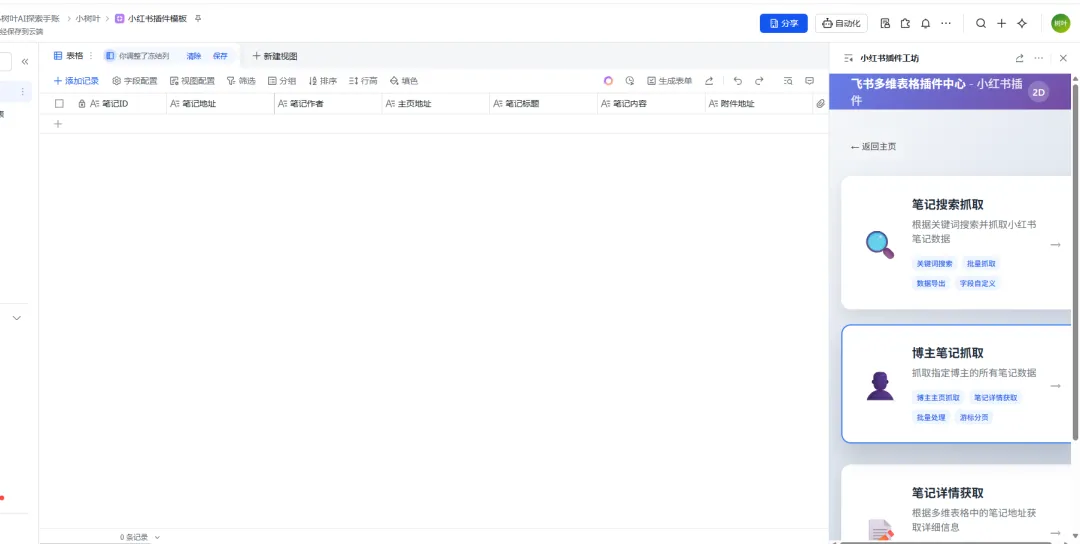Click the export share arrow in table toolbar
The width and height of the screenshot is (1080, 544).
[709, 81]
